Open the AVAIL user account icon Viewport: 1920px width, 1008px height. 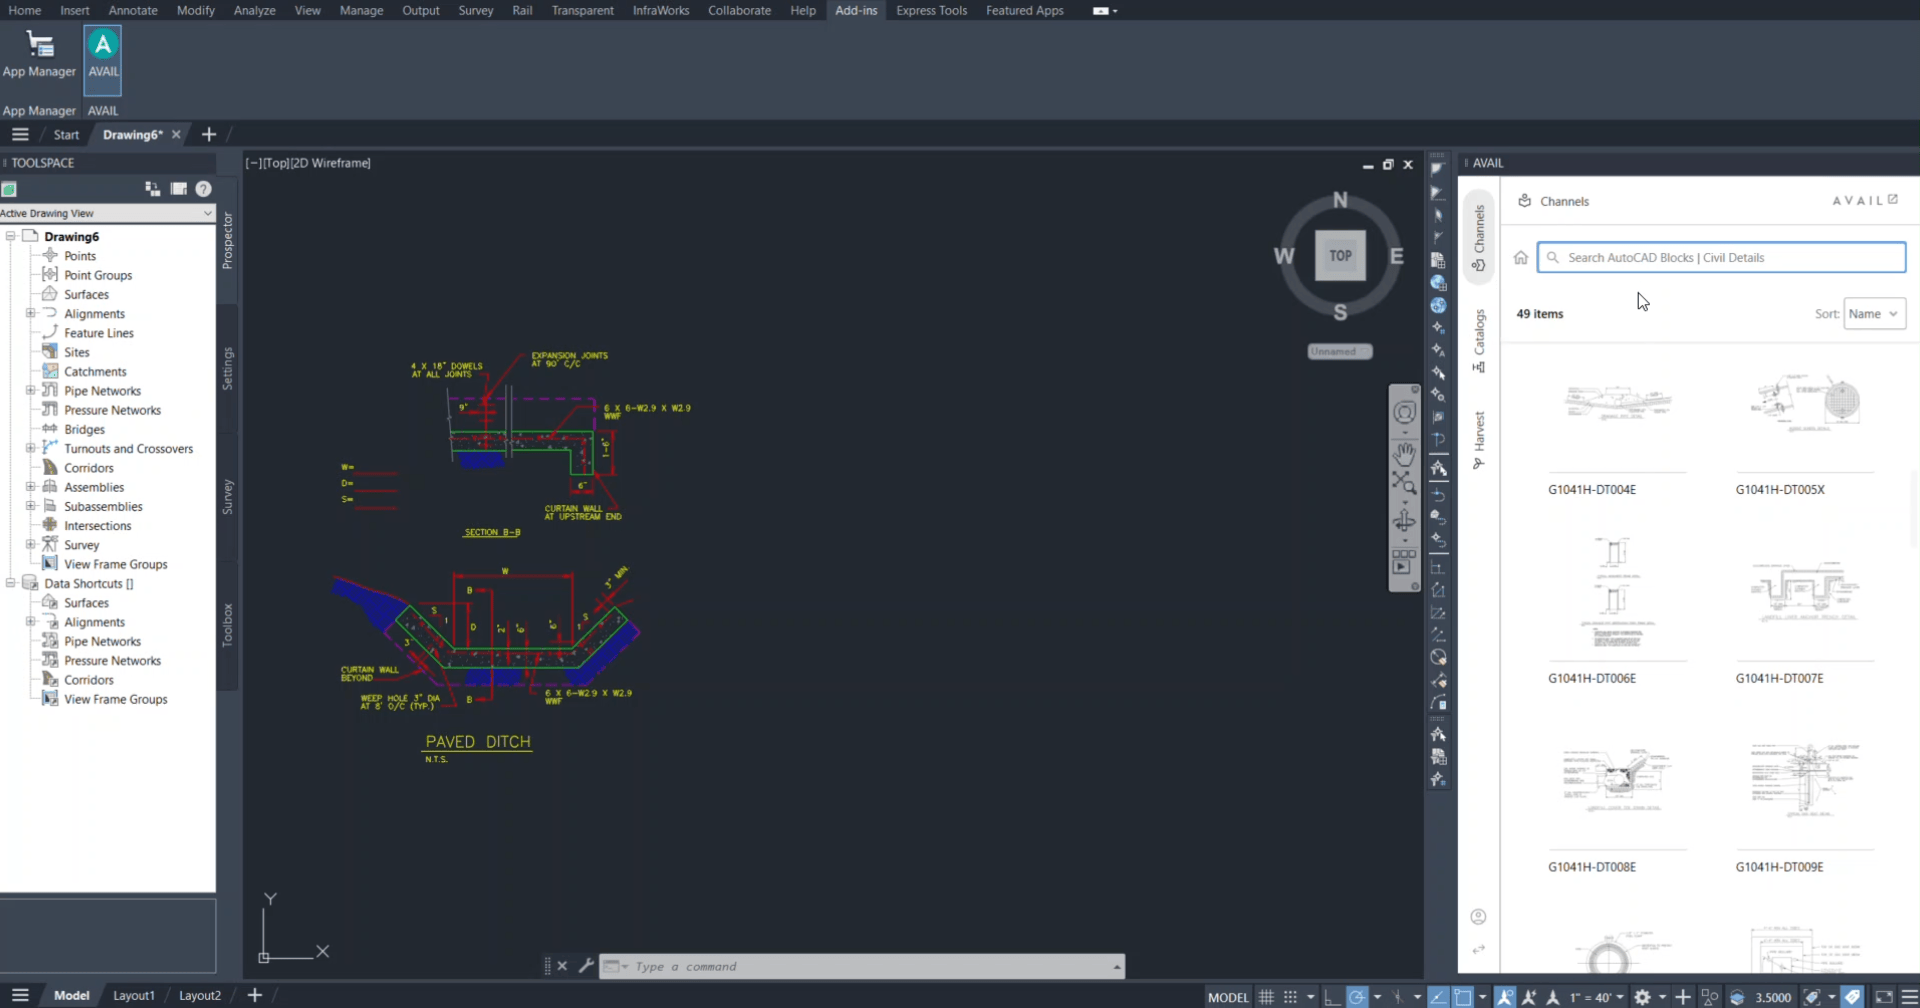(1478, 917)
